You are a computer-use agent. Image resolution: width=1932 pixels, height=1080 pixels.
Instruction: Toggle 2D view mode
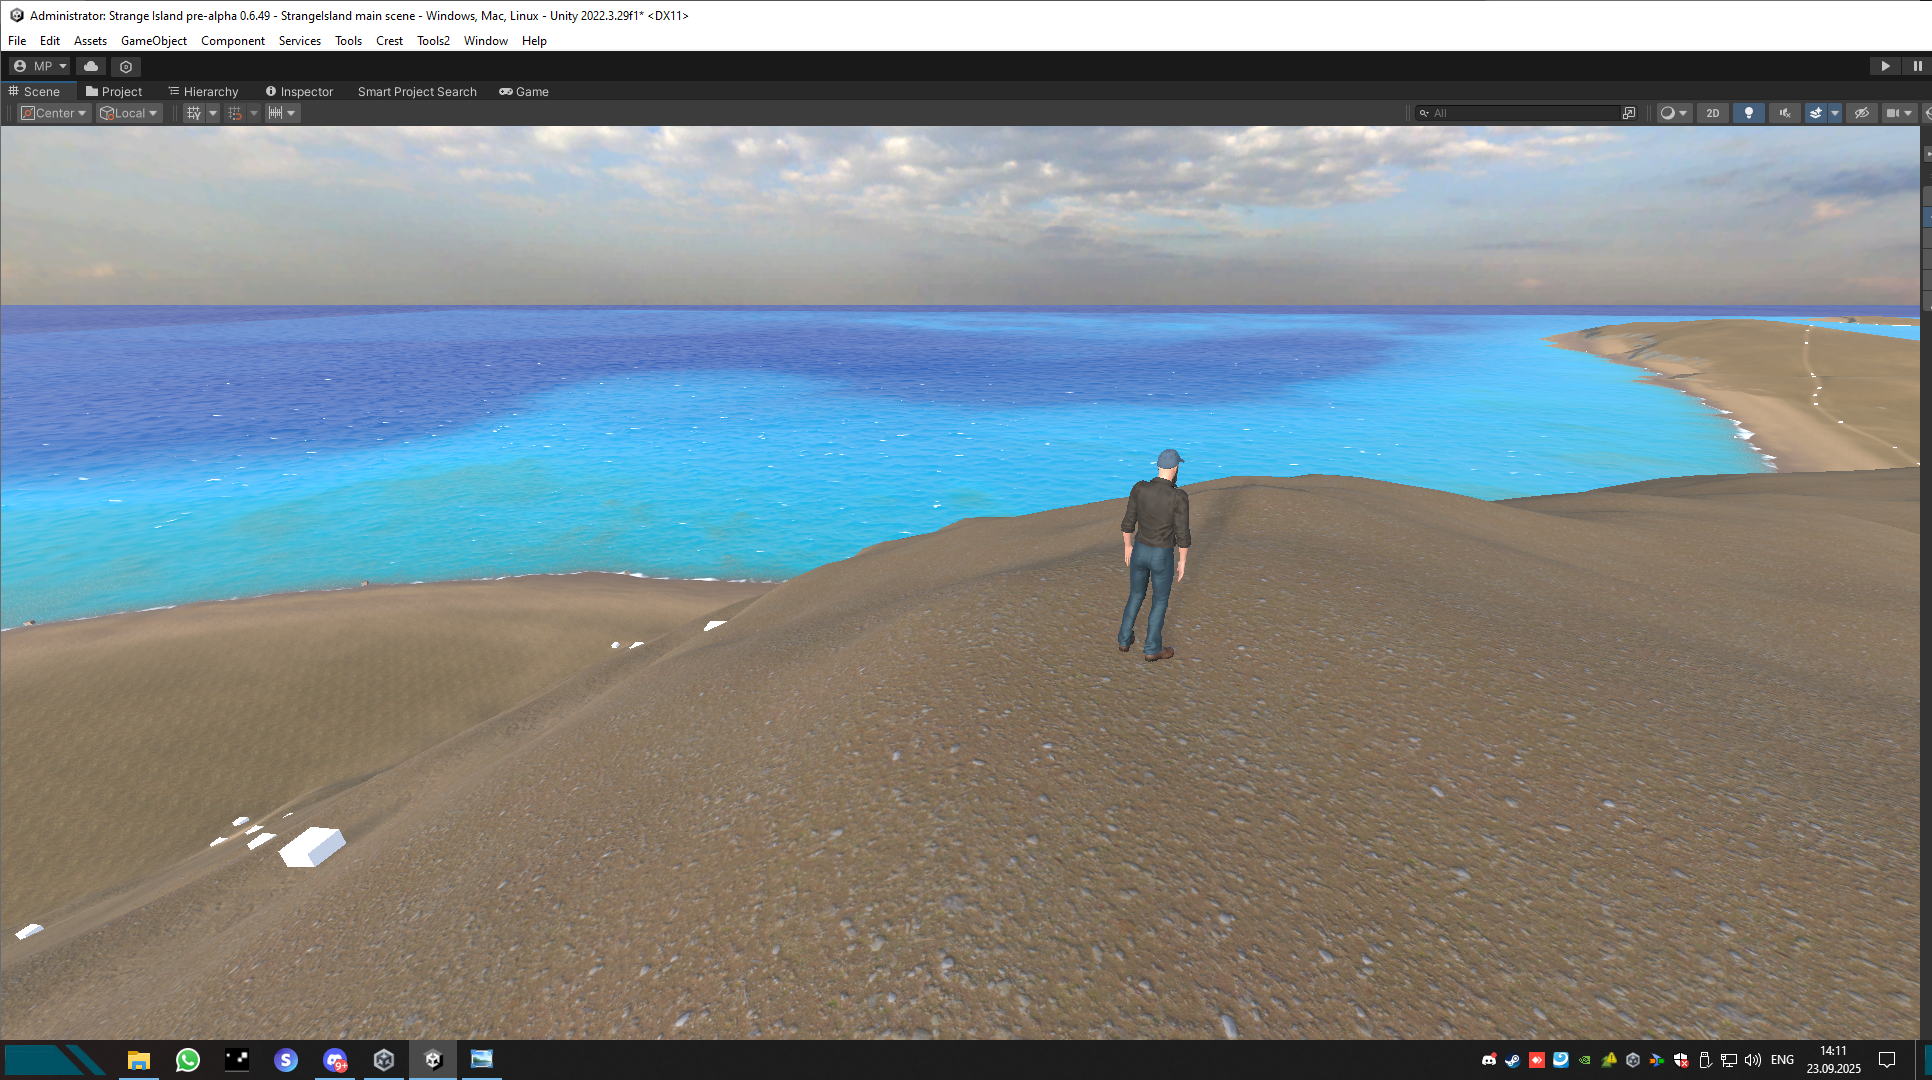point(1713,113)
